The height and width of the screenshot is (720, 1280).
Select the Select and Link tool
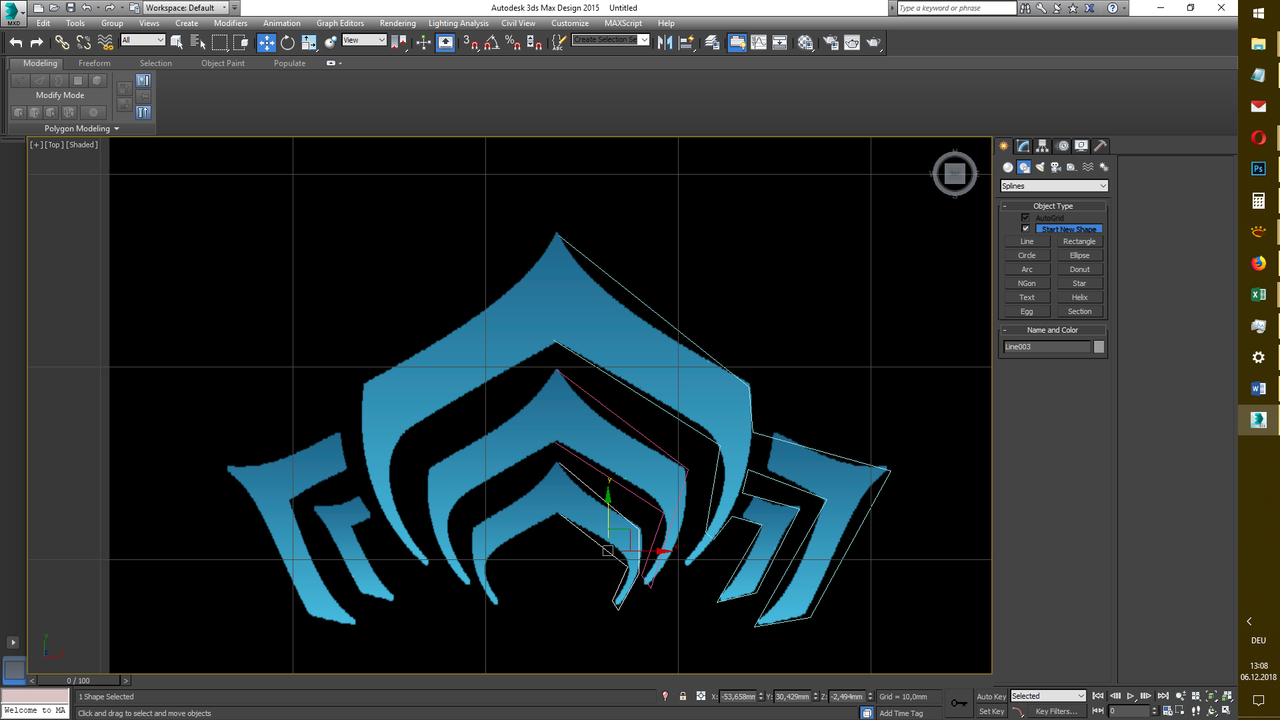[62, 42]
